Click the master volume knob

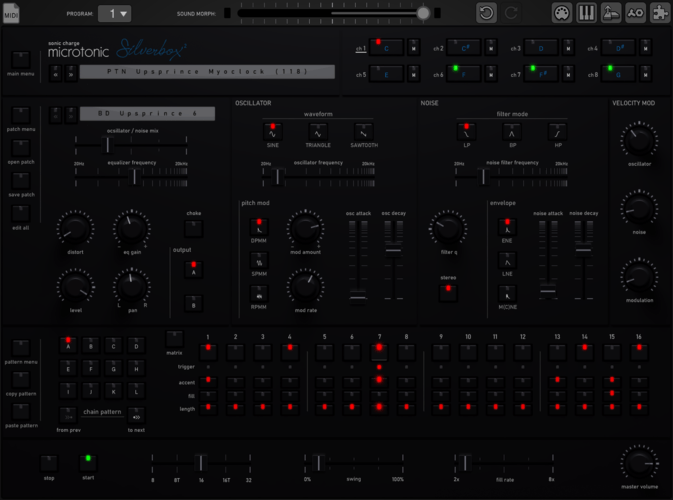[x=639, y=463]
